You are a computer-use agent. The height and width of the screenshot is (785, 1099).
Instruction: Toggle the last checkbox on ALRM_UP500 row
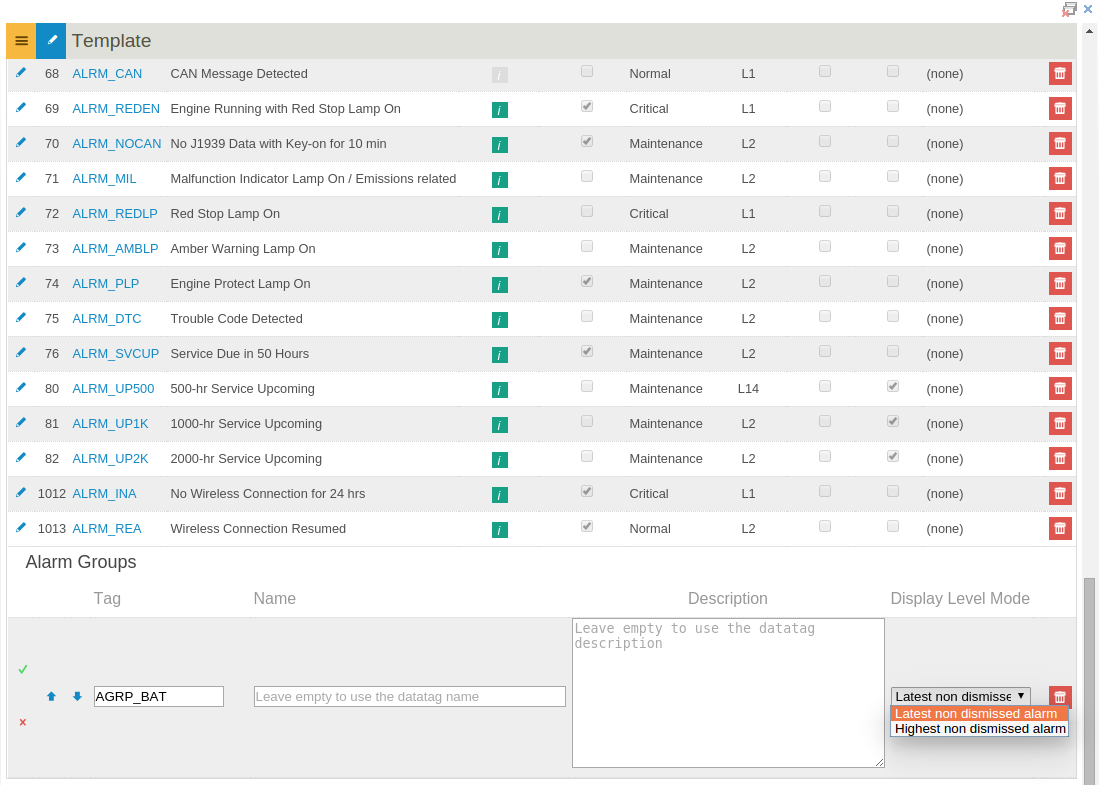pos(892,386)
